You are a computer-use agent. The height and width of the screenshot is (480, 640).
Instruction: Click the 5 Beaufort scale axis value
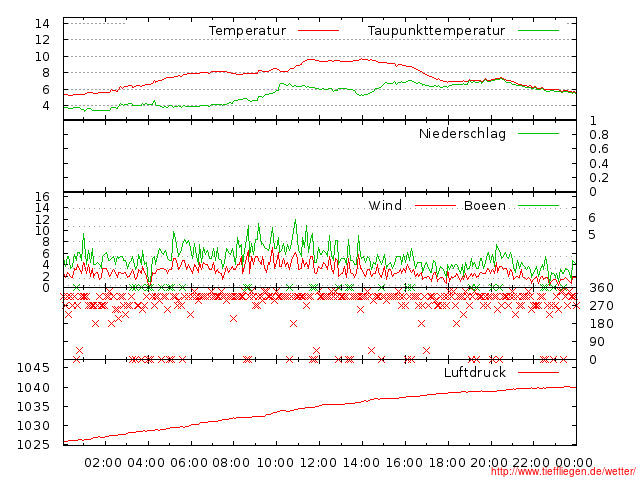[x=592, y=235]
